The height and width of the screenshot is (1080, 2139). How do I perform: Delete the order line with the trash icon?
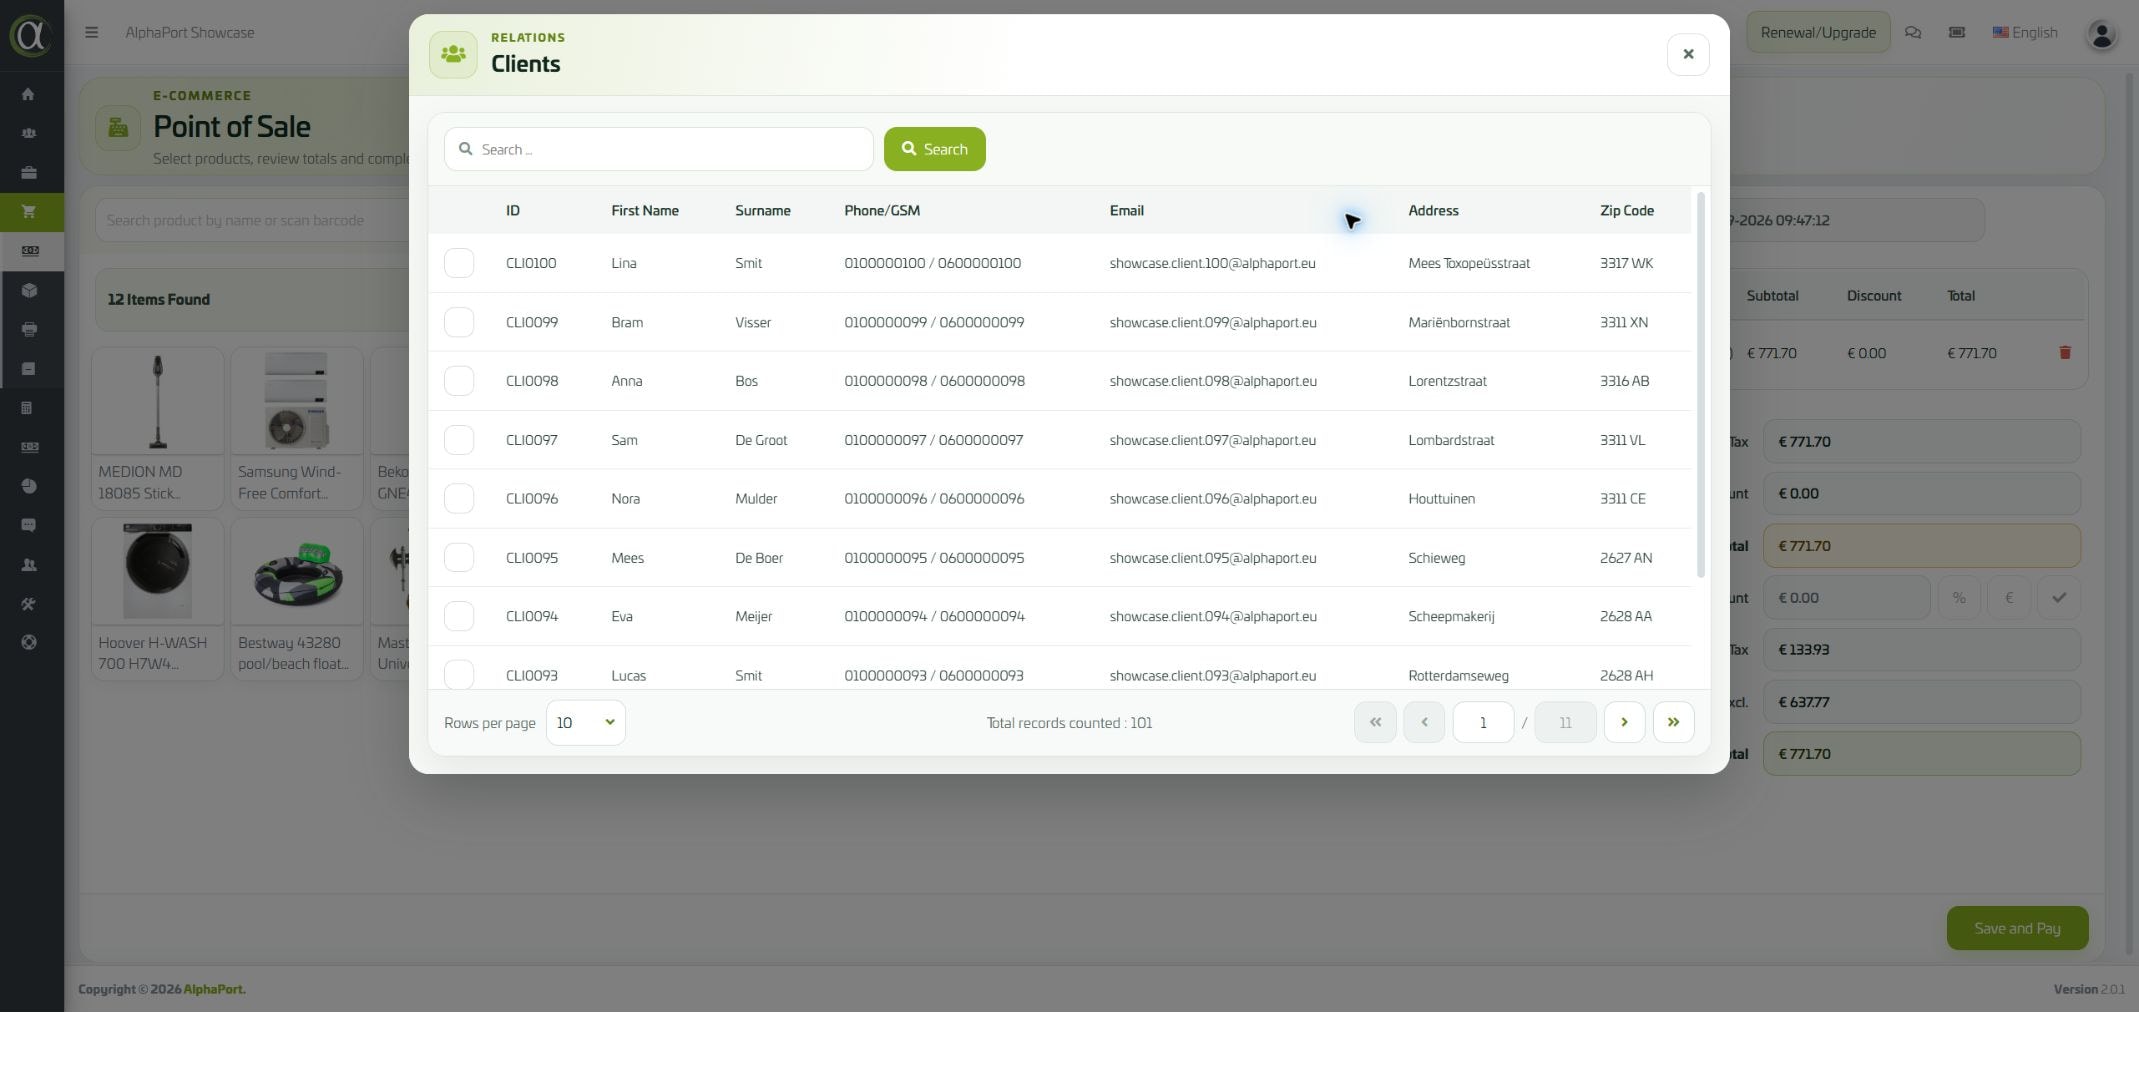[x=2065, y=353]
